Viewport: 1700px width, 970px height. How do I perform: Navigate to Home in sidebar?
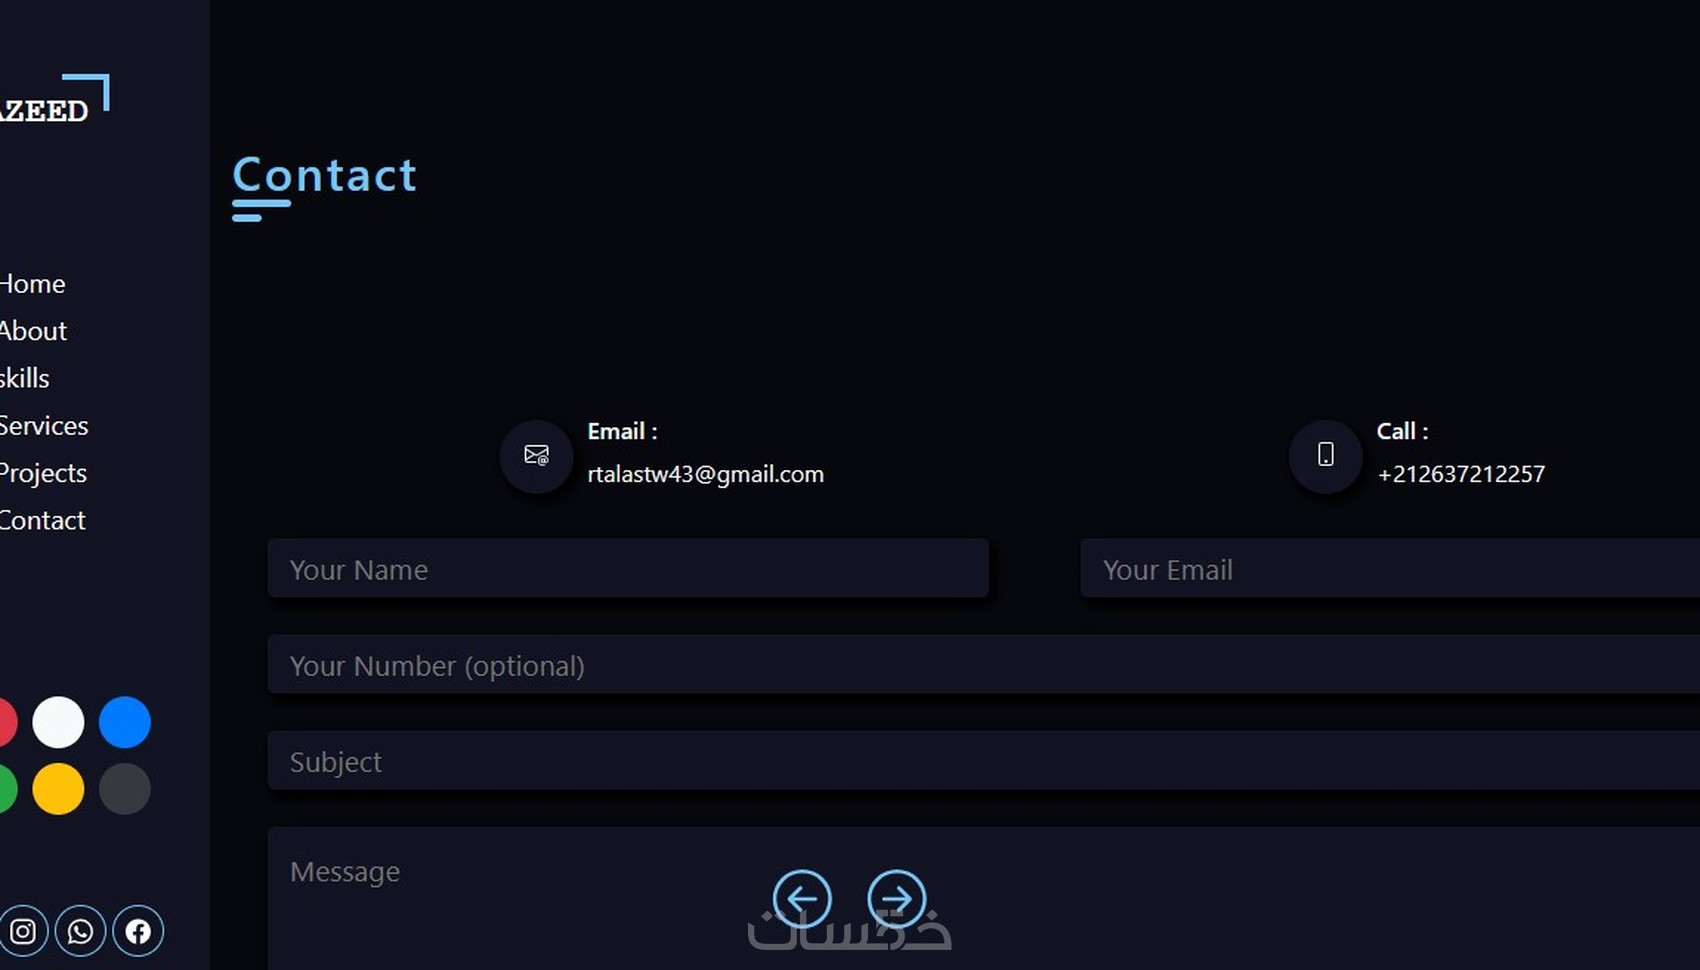click(32, 284)
